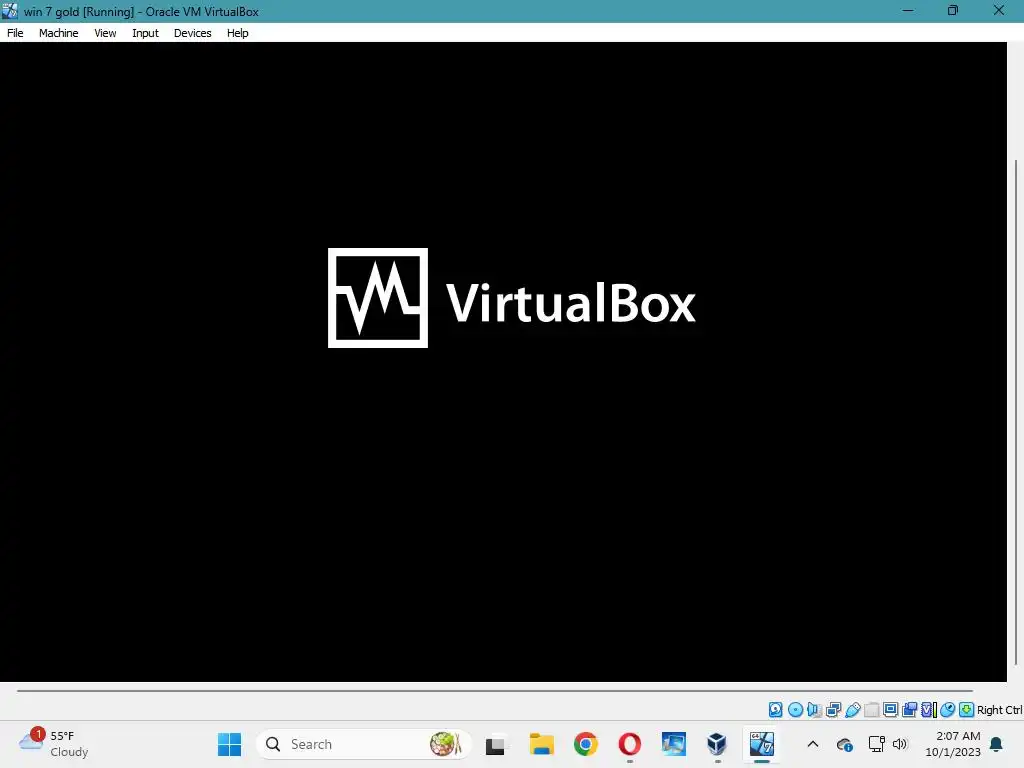1024x768 pixels.
Task: Click the CPU virtualization V status icon
Action: coord(928,710)
